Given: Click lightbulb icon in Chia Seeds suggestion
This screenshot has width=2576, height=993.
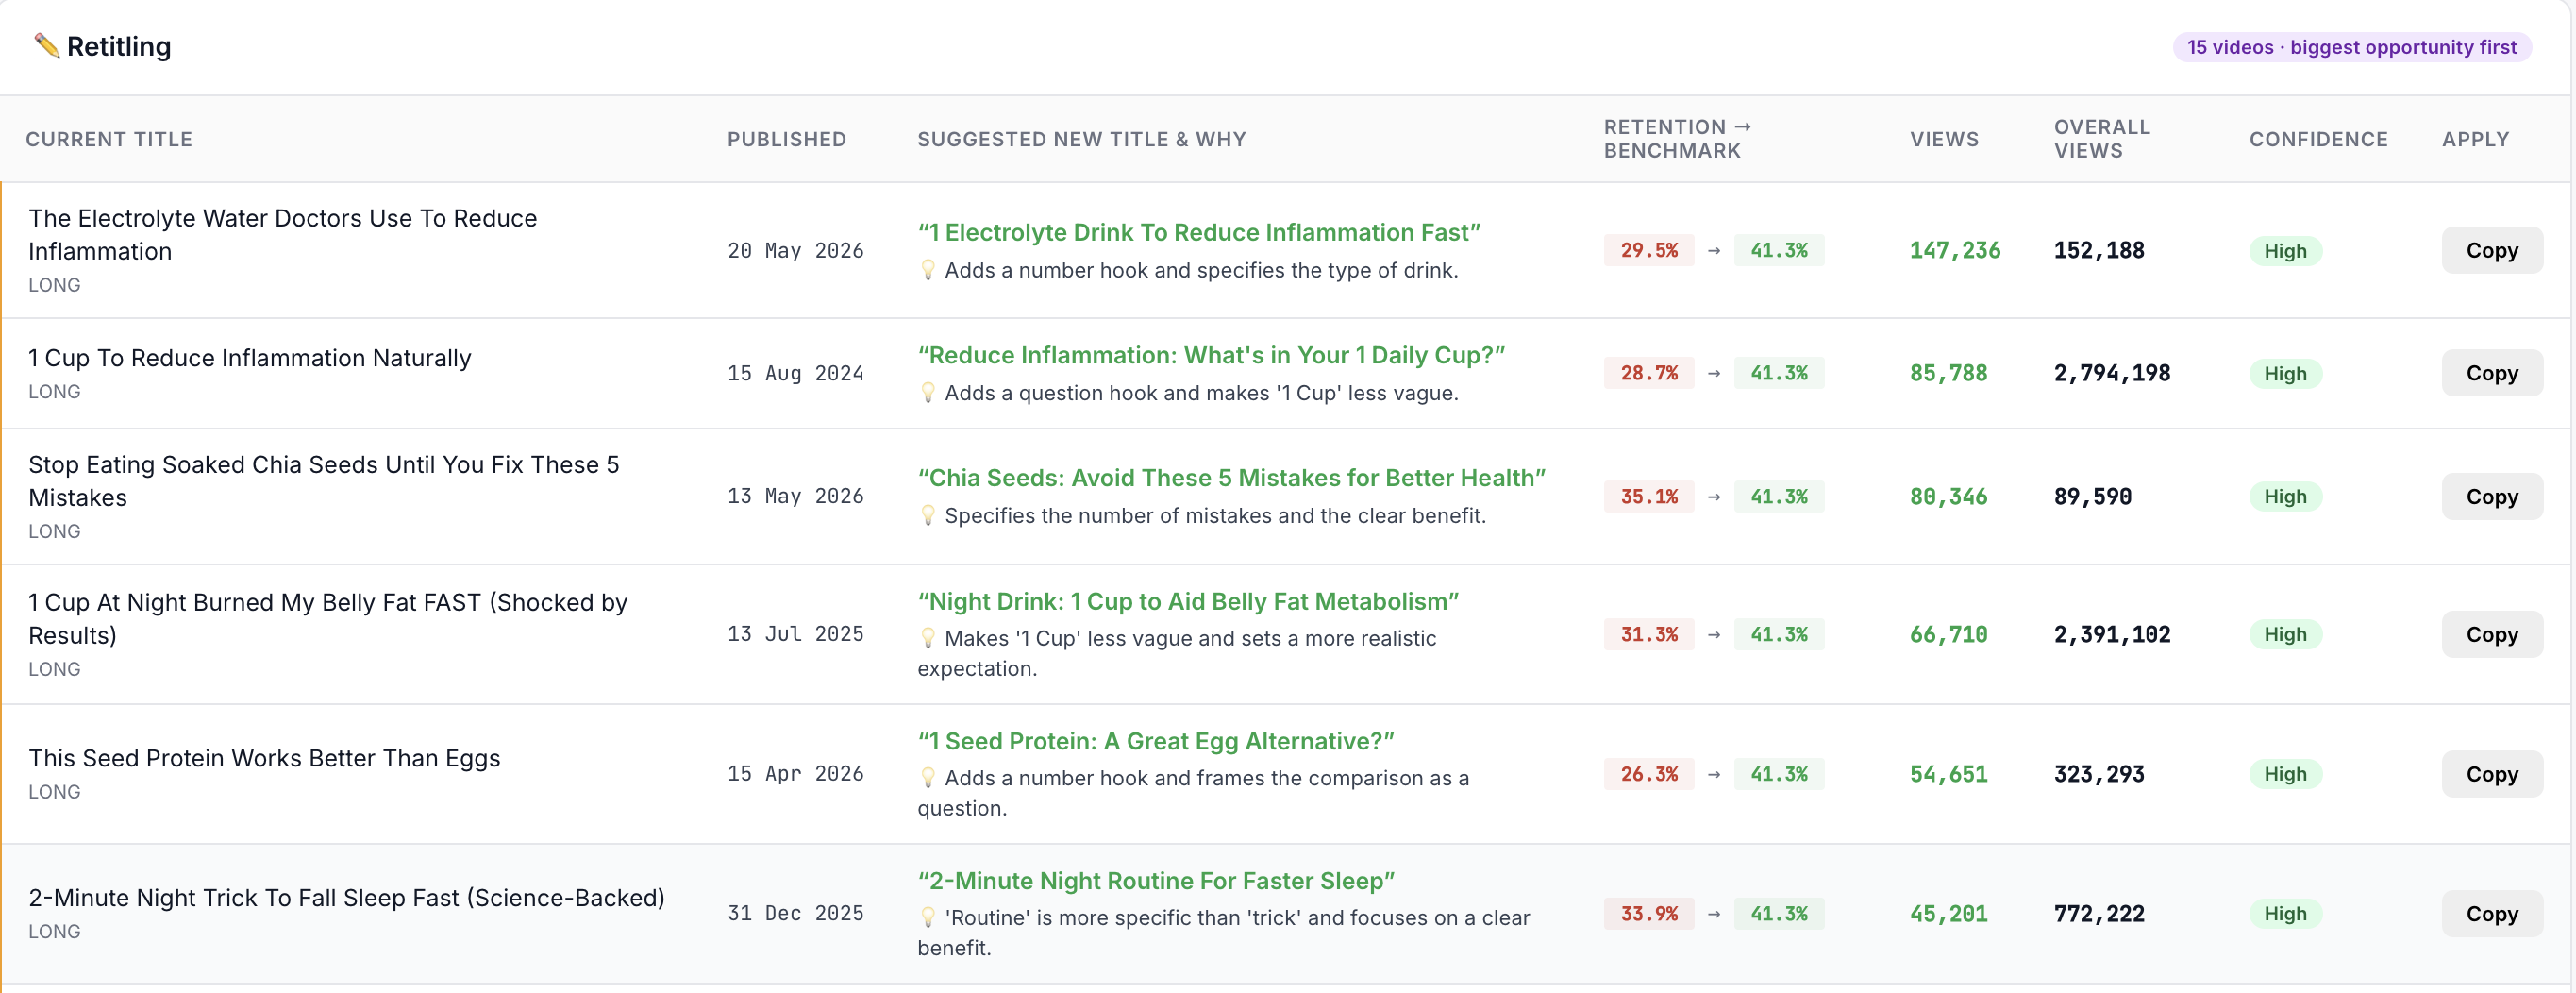Looking at the screenshot, I should [928, 515].
